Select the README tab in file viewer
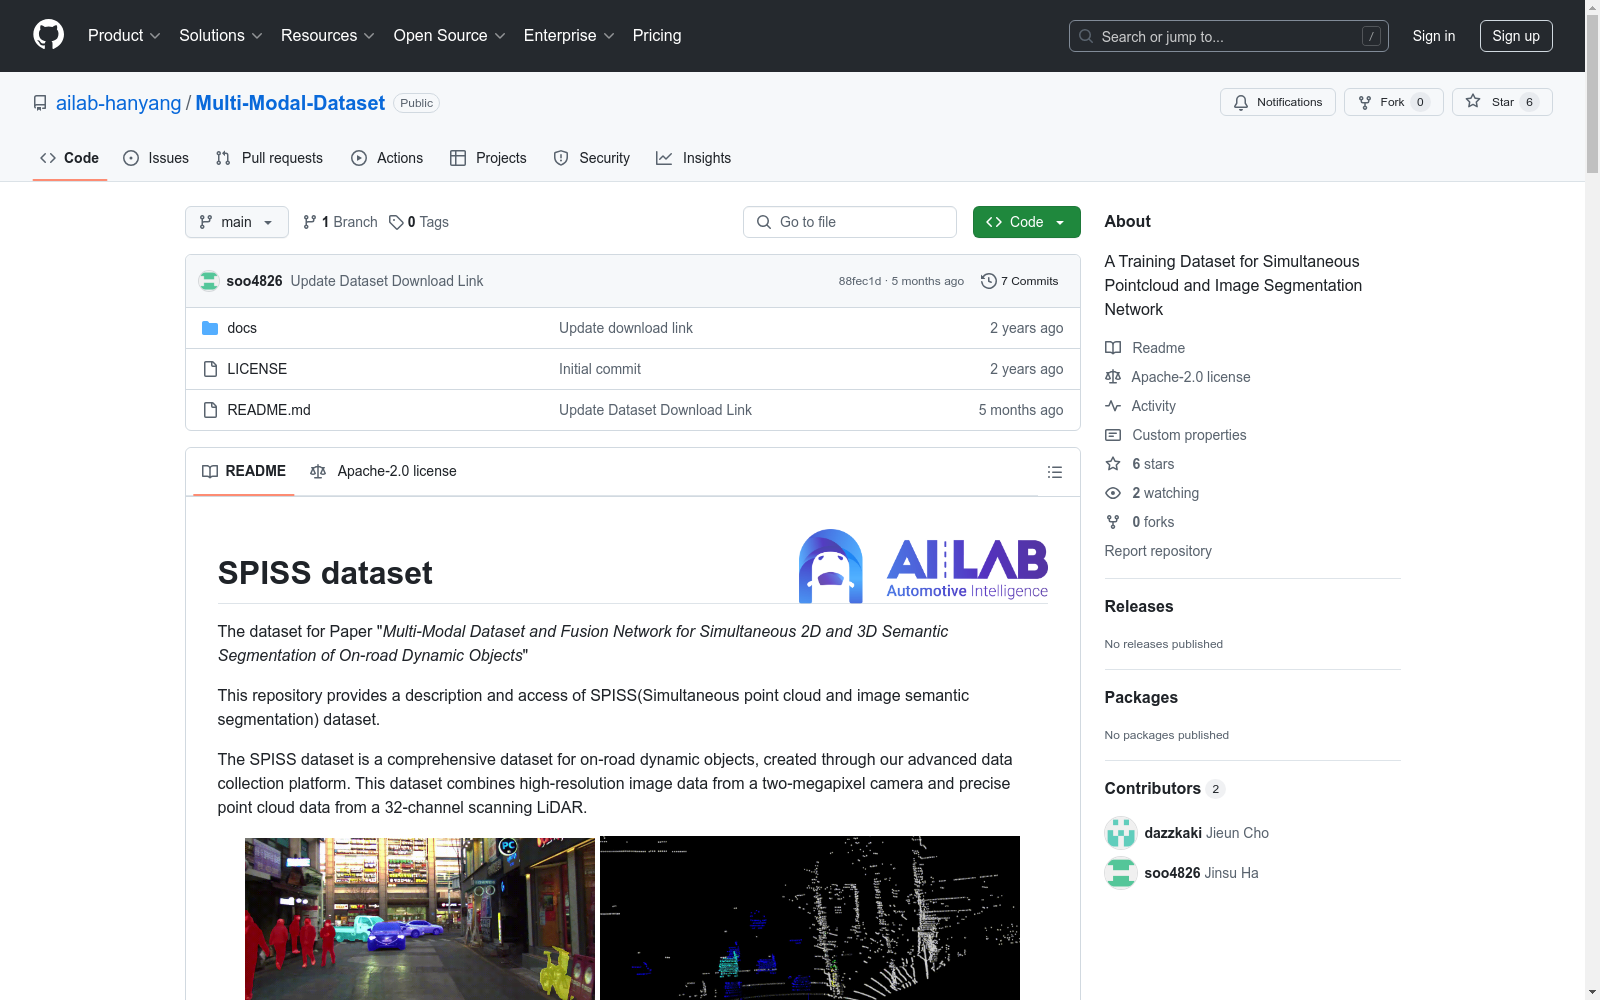1600x1000 pixels. 244,471
